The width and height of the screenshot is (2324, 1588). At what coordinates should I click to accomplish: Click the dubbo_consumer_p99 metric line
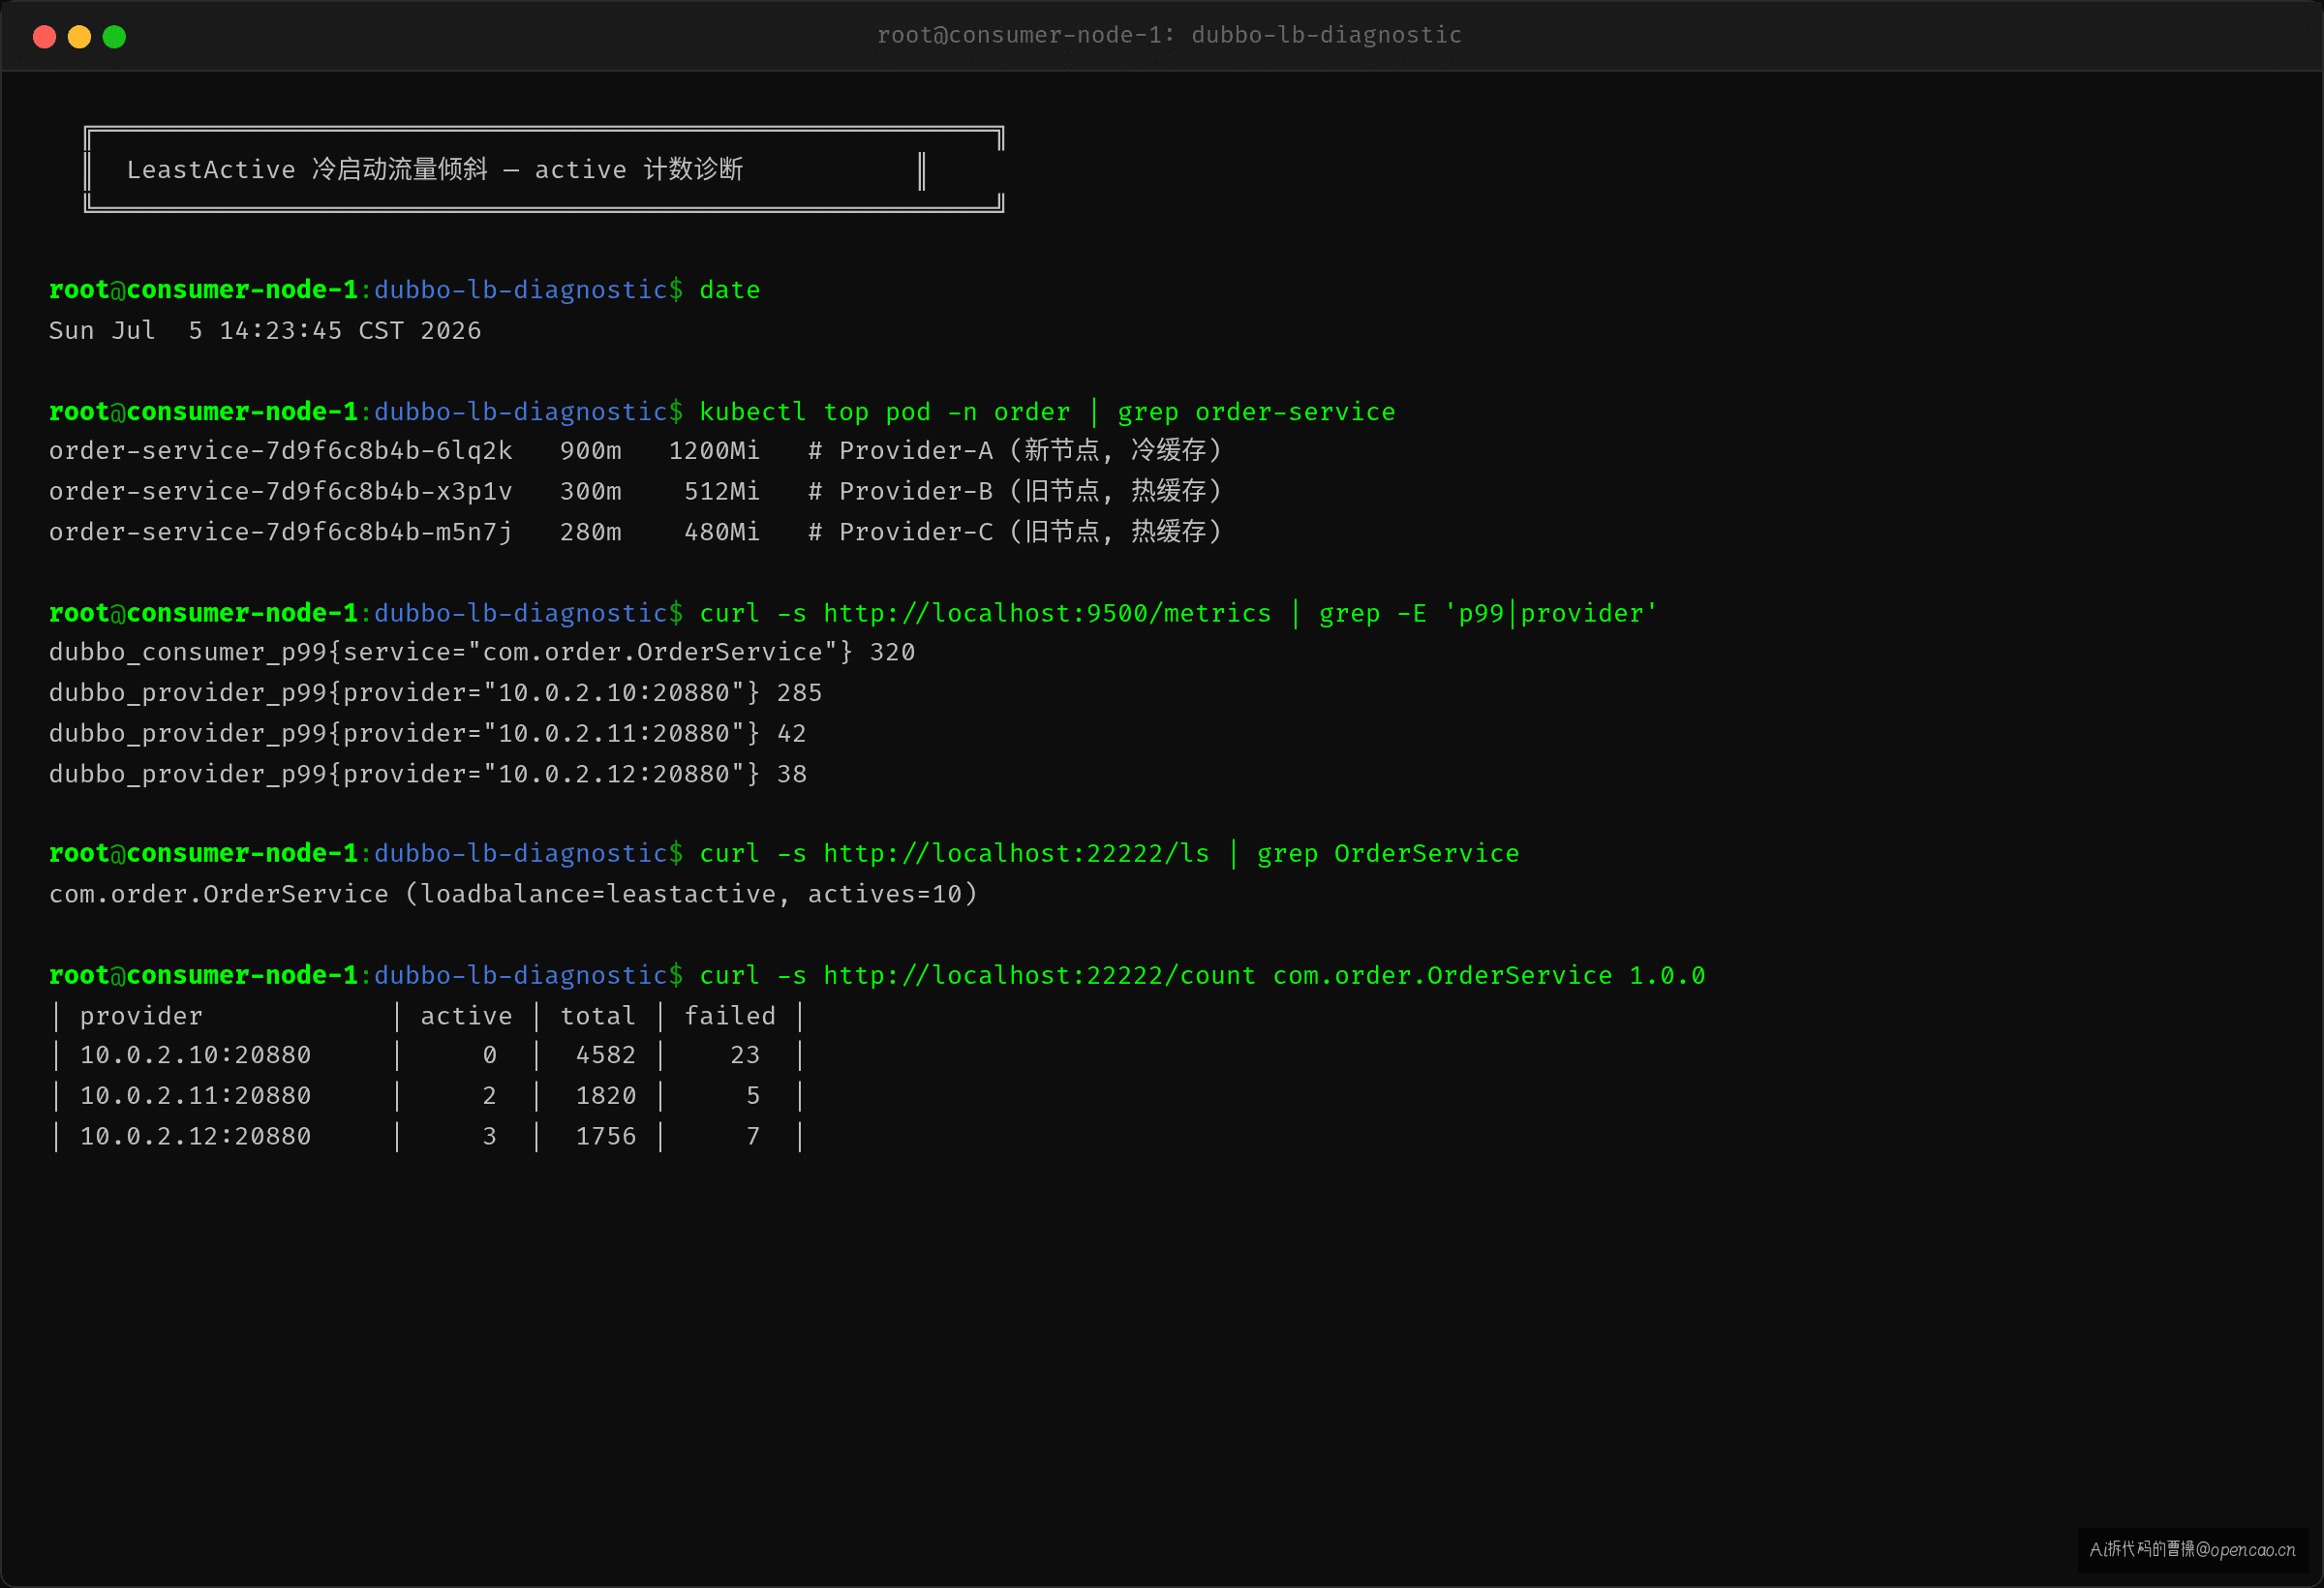coord(482,652)
